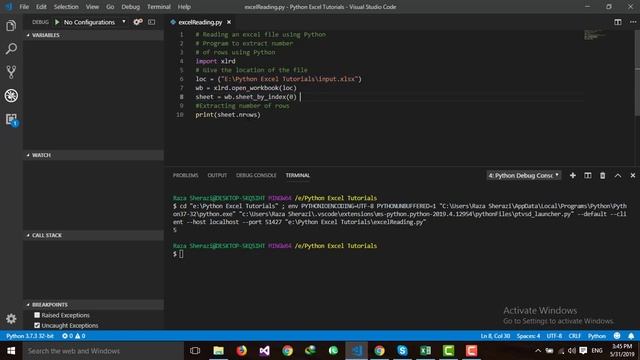Click the editor vertical scrollbar
Screen dimensions: 640x360
[637, 73]
